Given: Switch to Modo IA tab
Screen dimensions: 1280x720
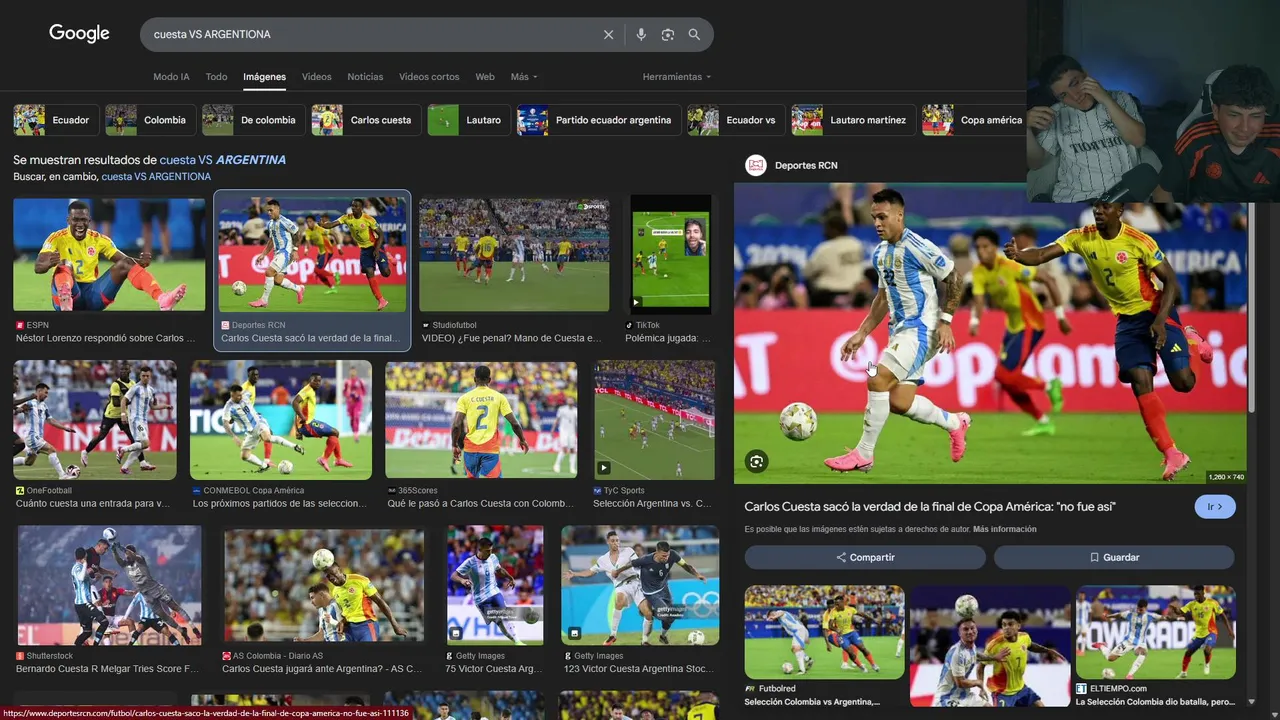Looking at the screenshot, I should coord(171,77).
